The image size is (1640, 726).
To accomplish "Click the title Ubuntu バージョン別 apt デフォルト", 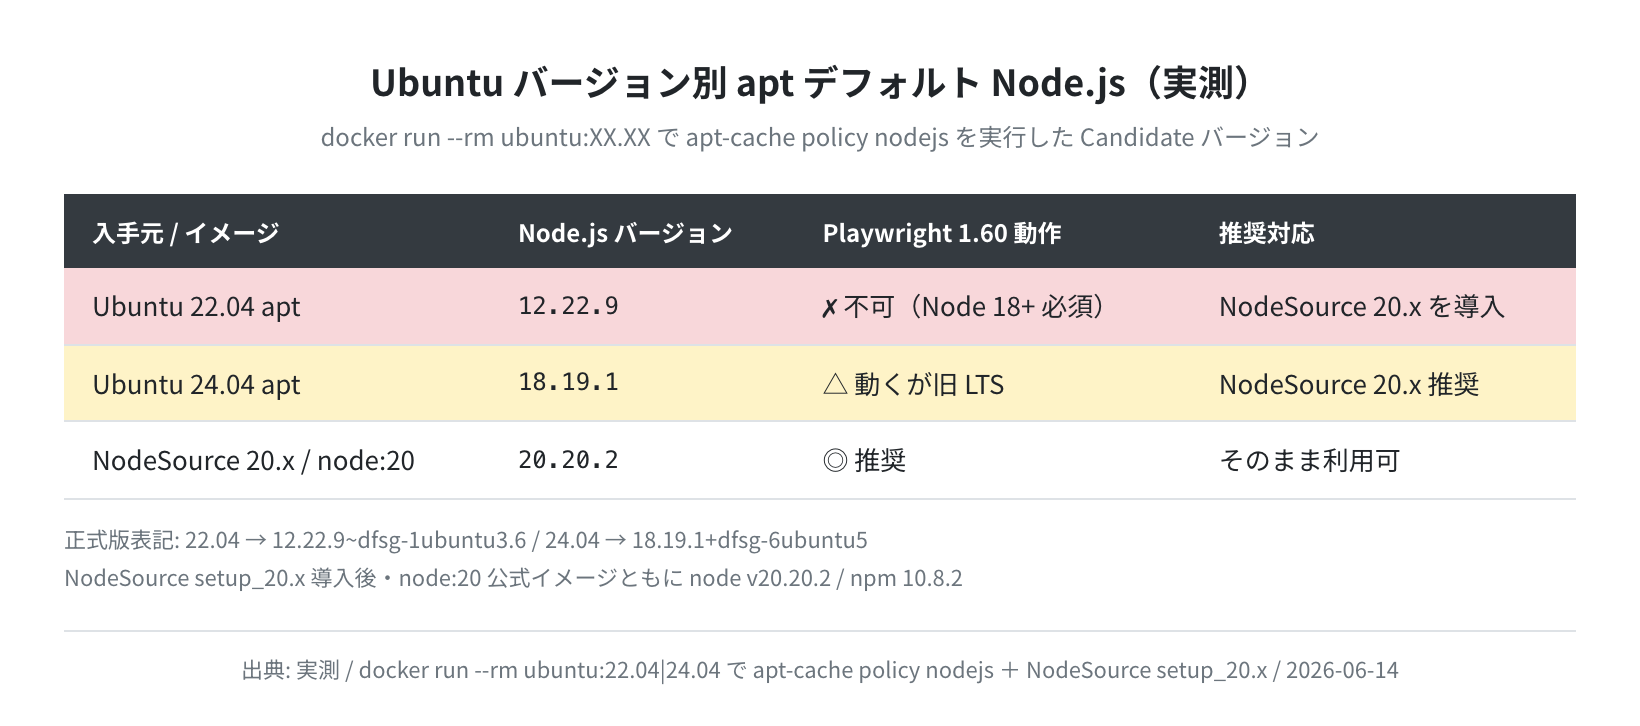I will [x=675, y=83].
